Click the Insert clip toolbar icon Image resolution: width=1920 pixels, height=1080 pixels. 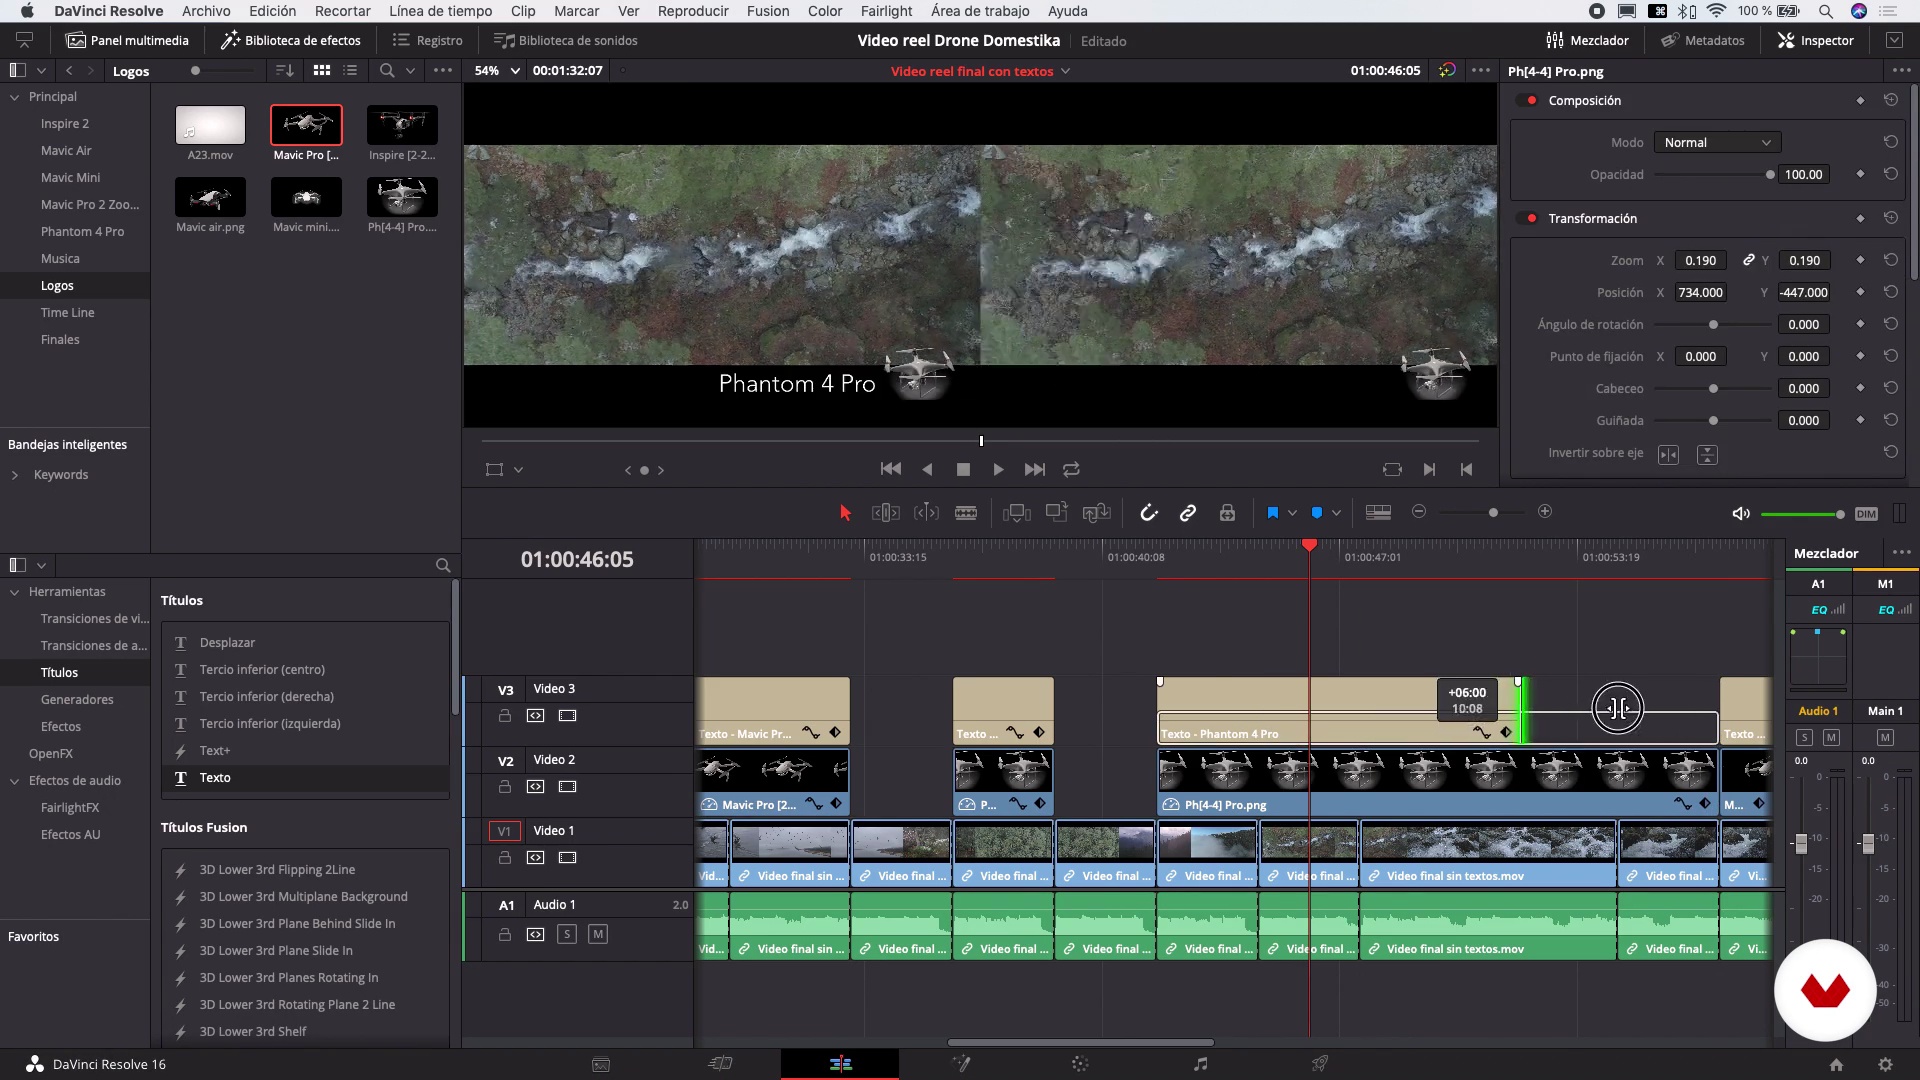1017,513
